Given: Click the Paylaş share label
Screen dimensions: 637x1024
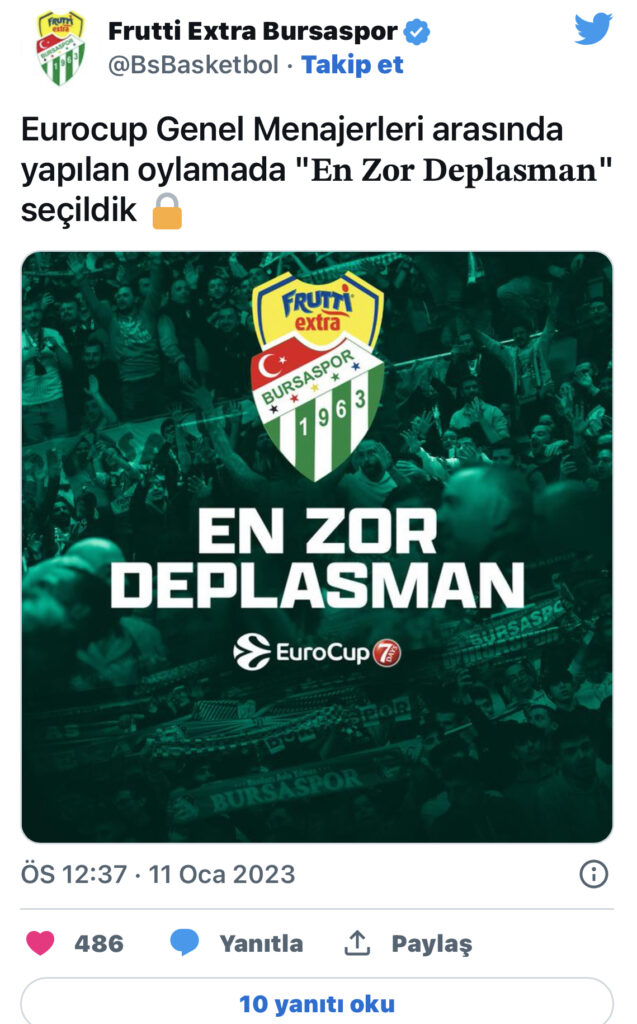Looking at the screenshot, I should click(x=431, y=944).
